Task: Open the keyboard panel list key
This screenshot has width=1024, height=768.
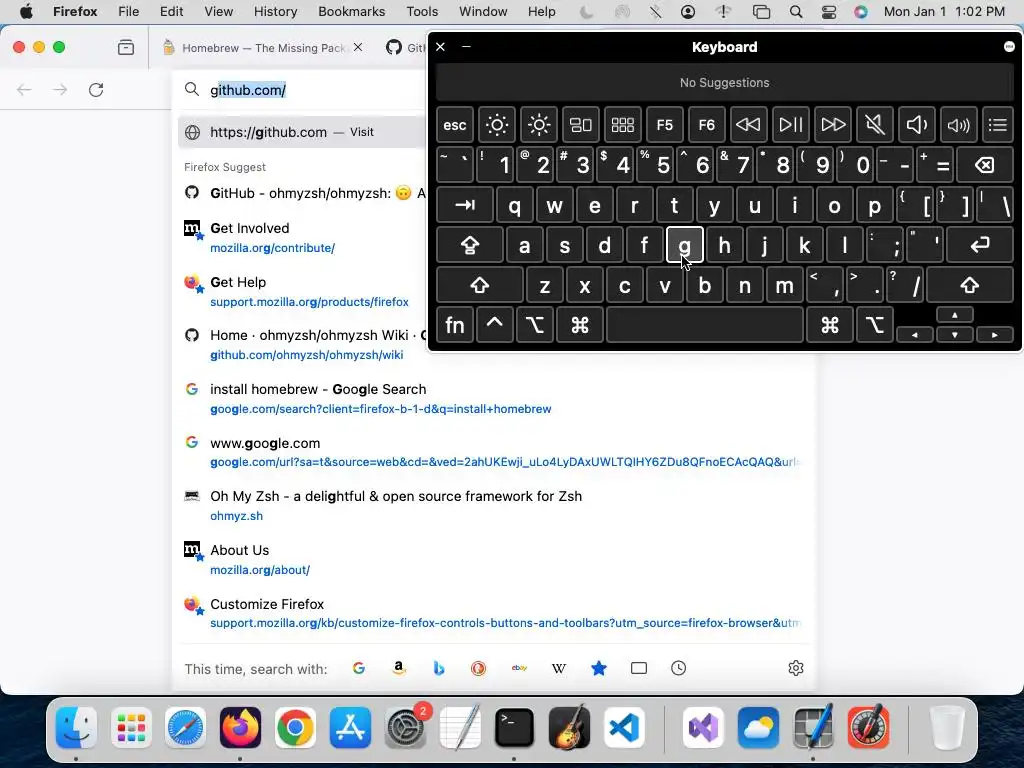Action: pyautogui.click(x=998, y=125)
